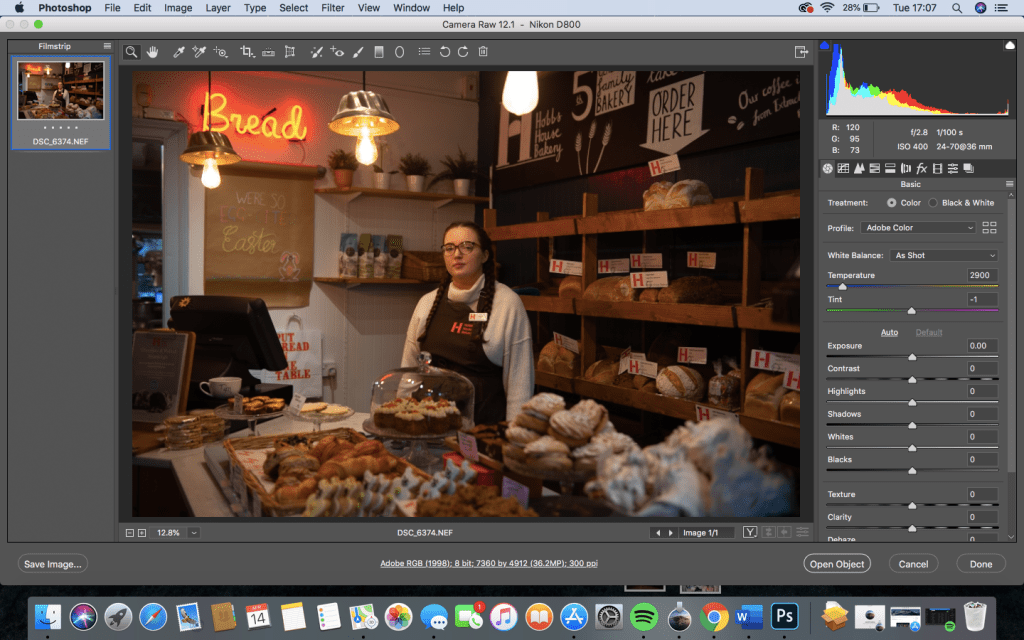This screenshot has height=640, width=1024.
Task: Select the Crop tool
Action: [x=246, y=52]
